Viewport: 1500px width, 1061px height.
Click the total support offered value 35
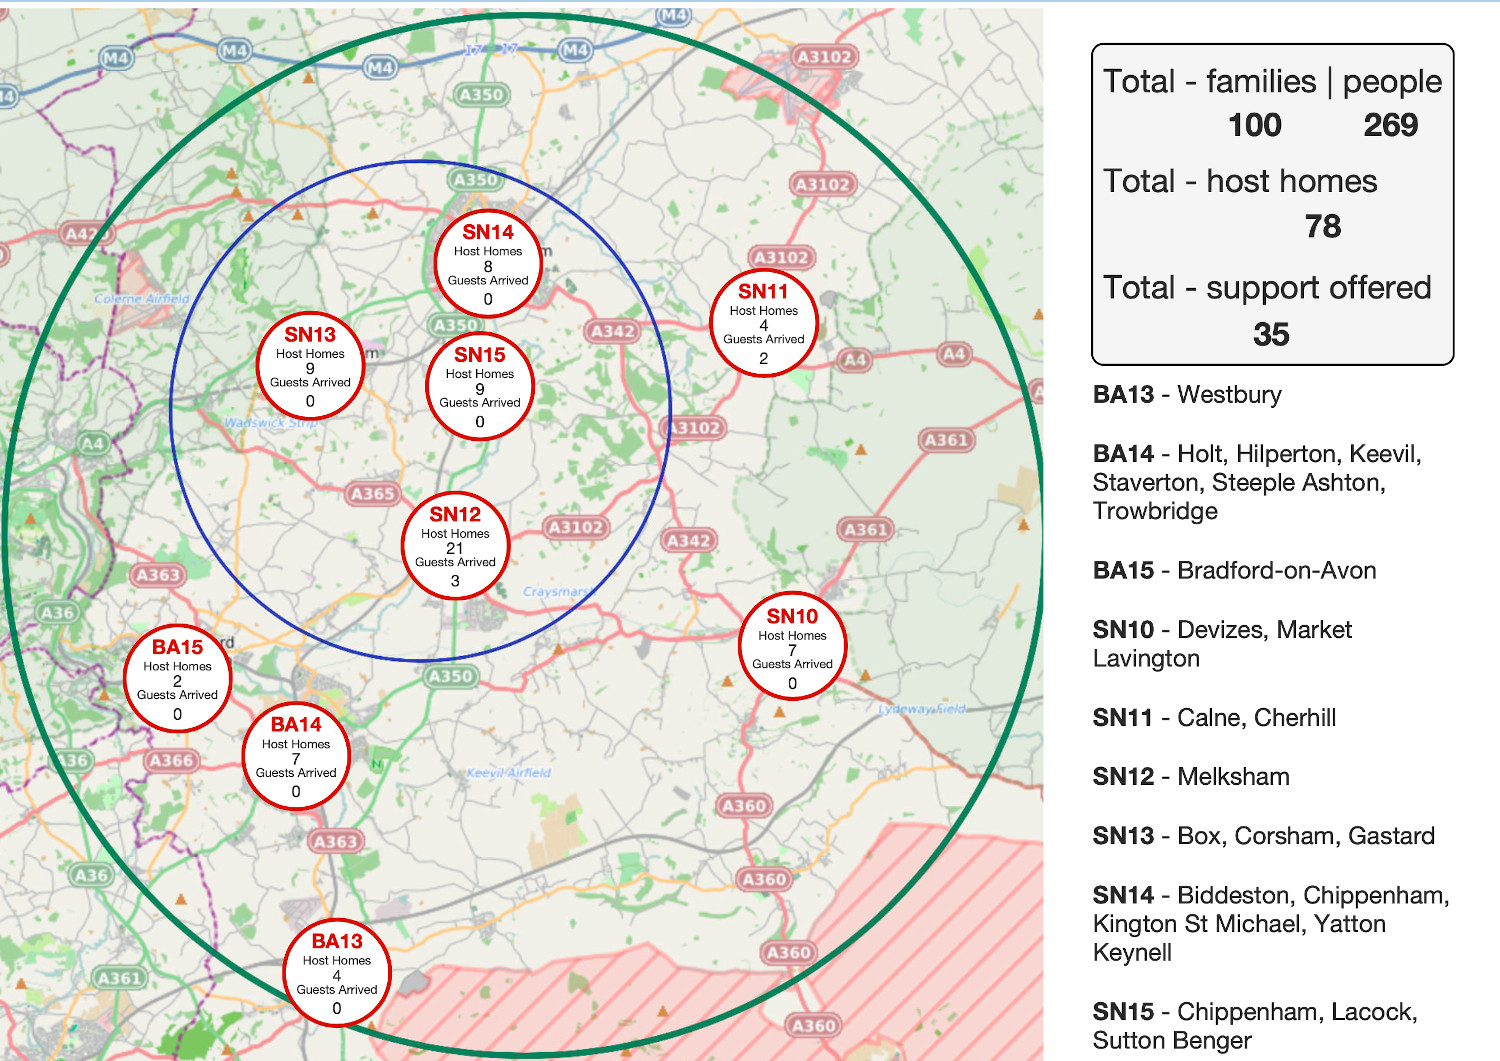pos(1271,334)
